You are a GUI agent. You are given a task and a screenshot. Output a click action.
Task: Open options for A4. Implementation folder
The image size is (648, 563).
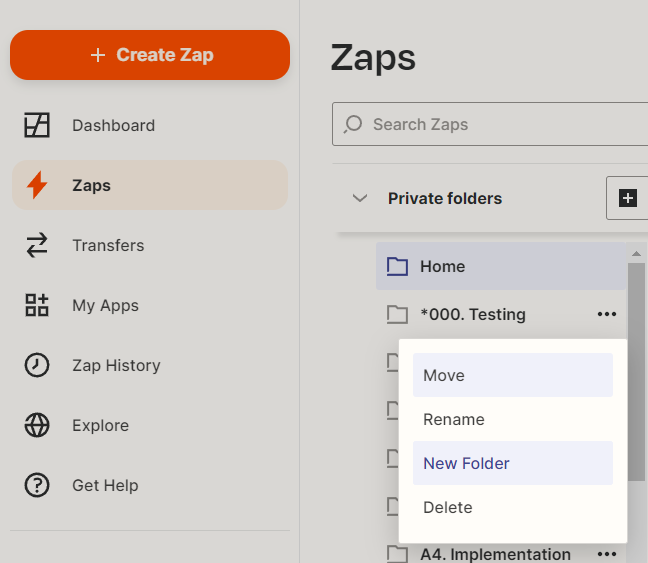click(x=606, y=553)
